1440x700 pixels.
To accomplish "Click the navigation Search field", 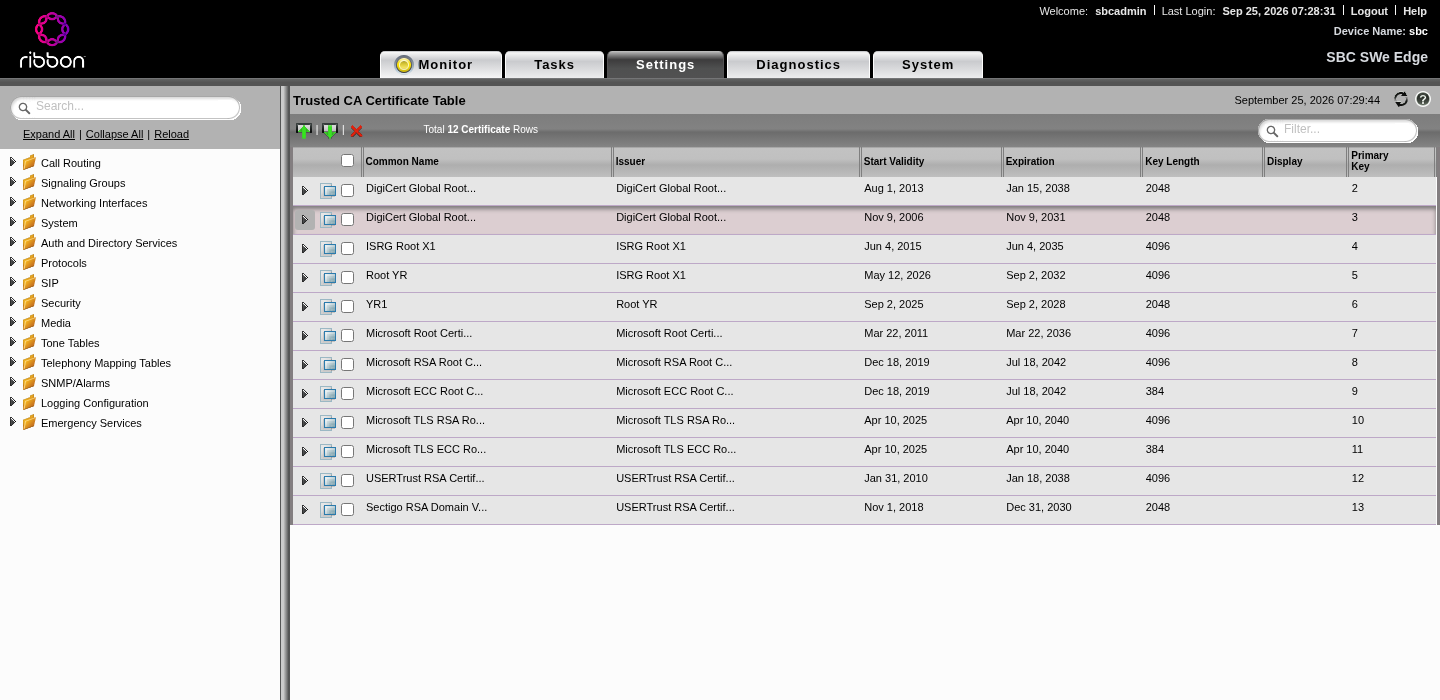I will click(126, 107).
